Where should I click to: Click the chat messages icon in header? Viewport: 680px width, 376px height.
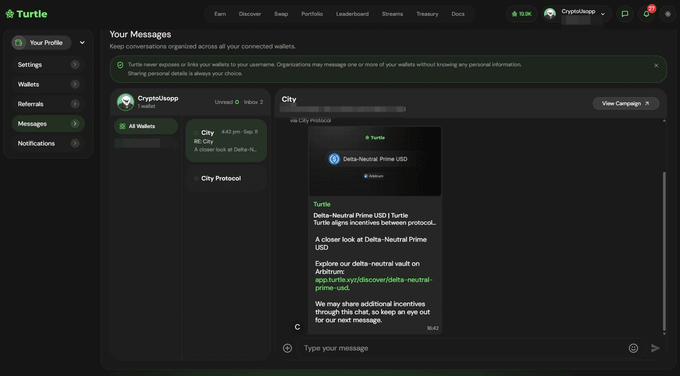click(x=624, y=14)
